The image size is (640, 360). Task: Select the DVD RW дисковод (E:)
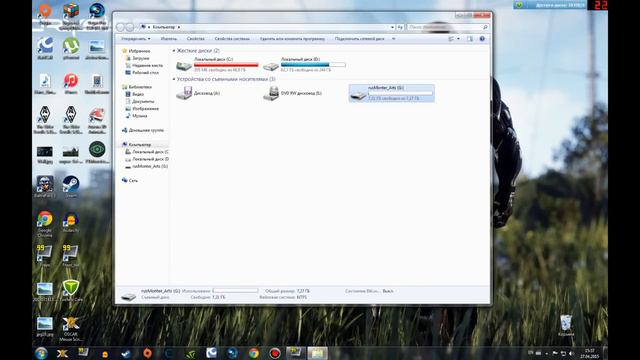[x=293, y=93]
